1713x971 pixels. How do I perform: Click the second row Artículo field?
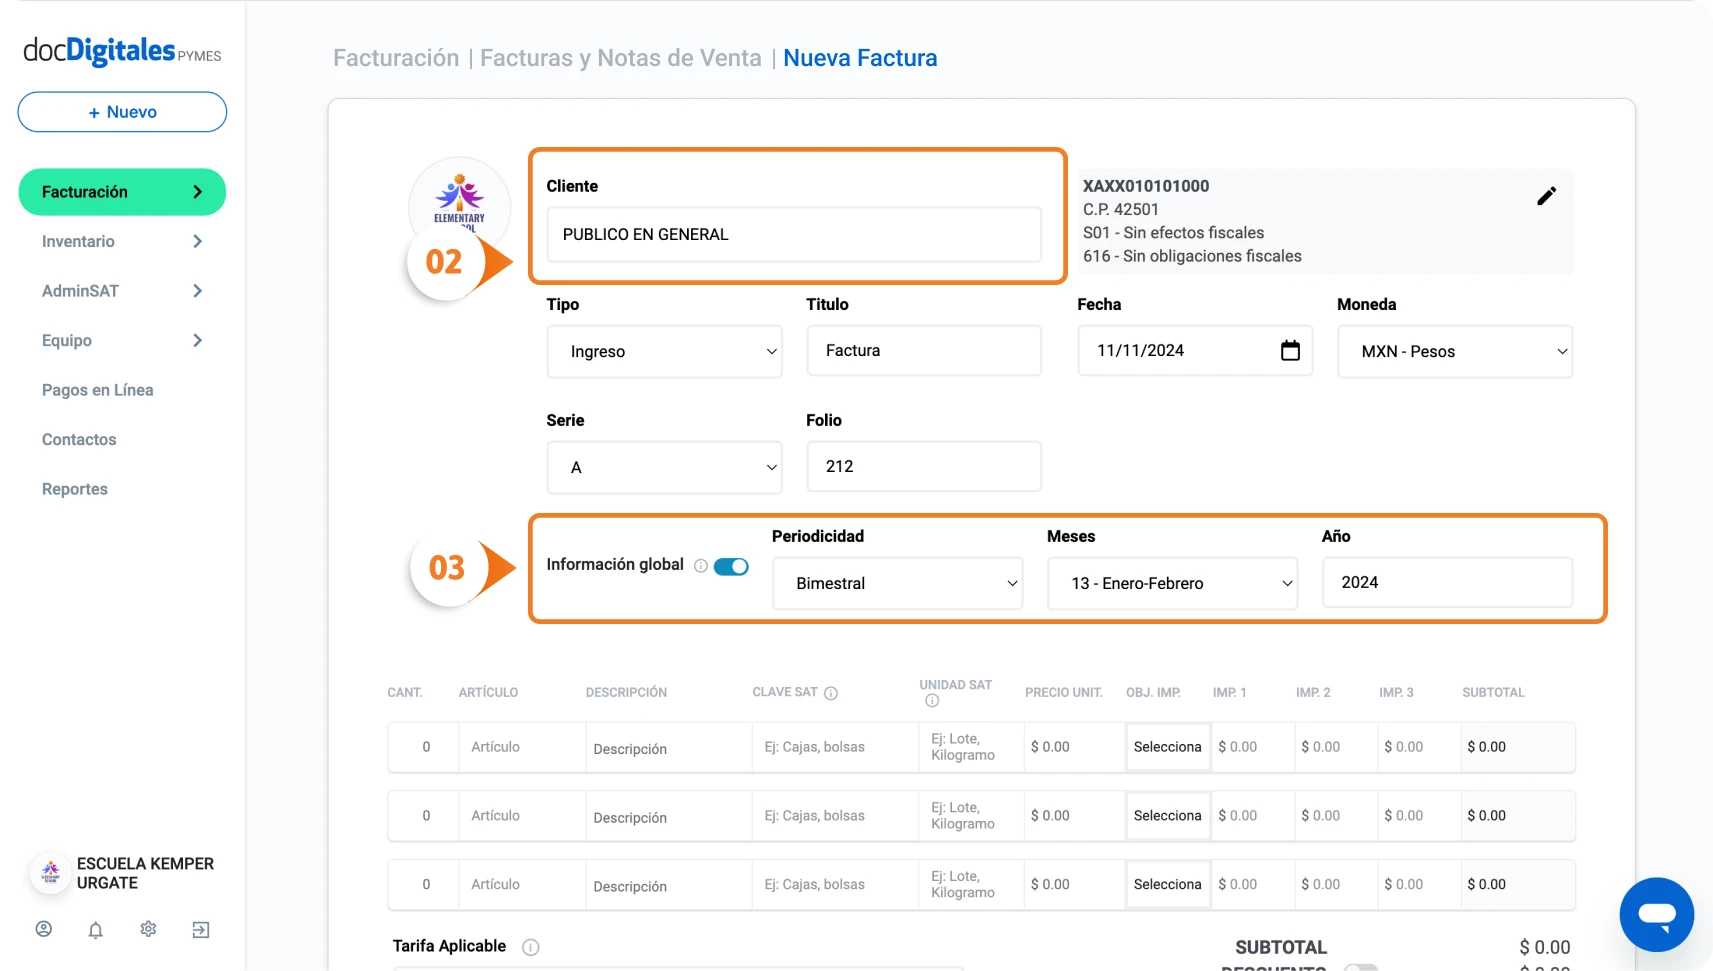coord(522,816)
